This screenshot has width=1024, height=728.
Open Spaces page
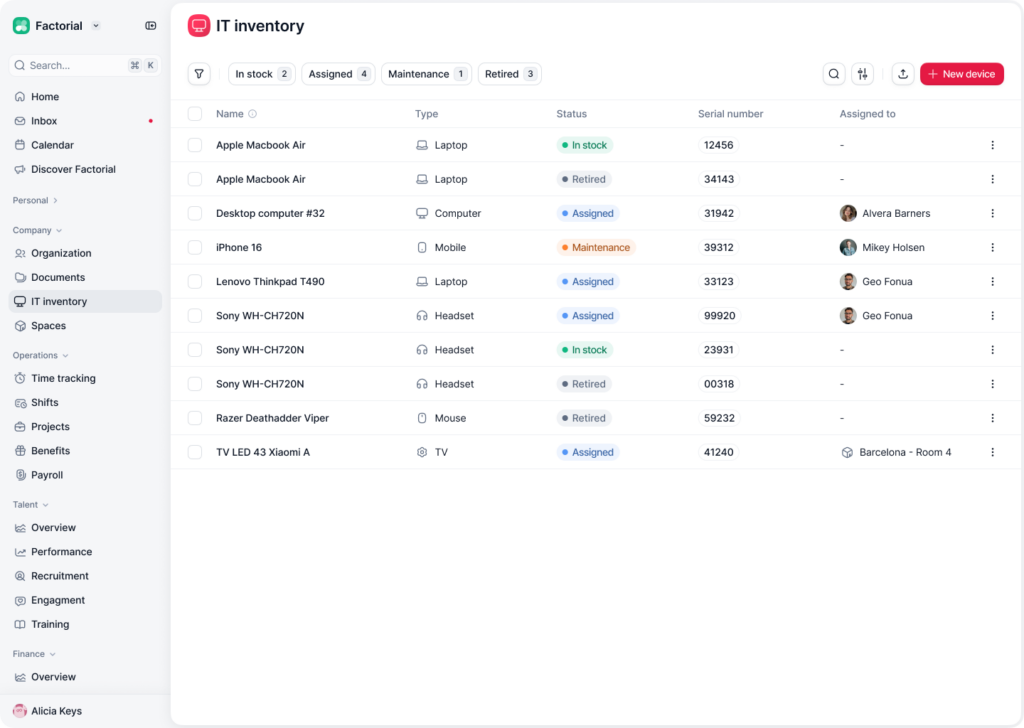[x=85, y=326]
